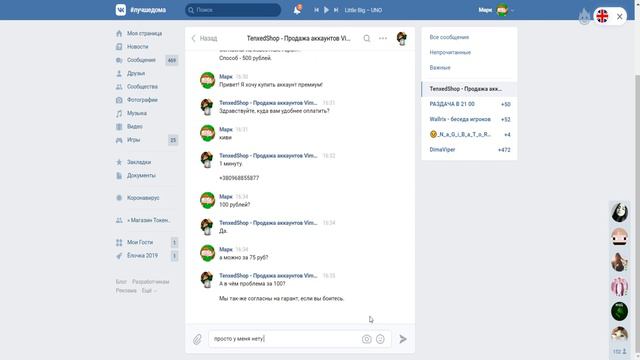Skip to previous music track
Viewport: 640px width, 360px height.
click(316, 10)
